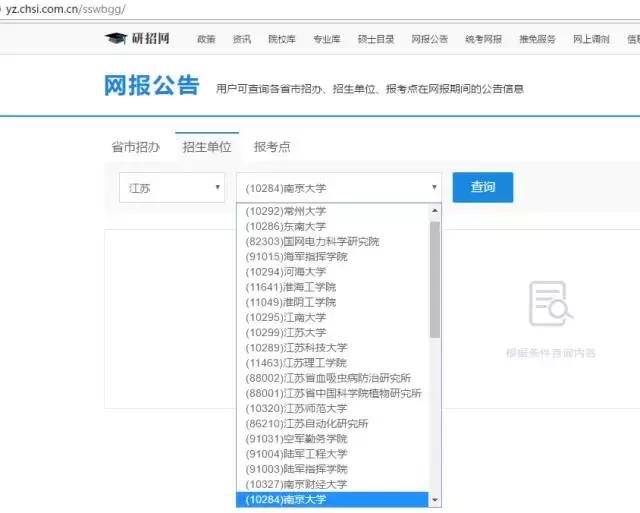
Task: Open the 资讯 navigation item
Action: 242,39
